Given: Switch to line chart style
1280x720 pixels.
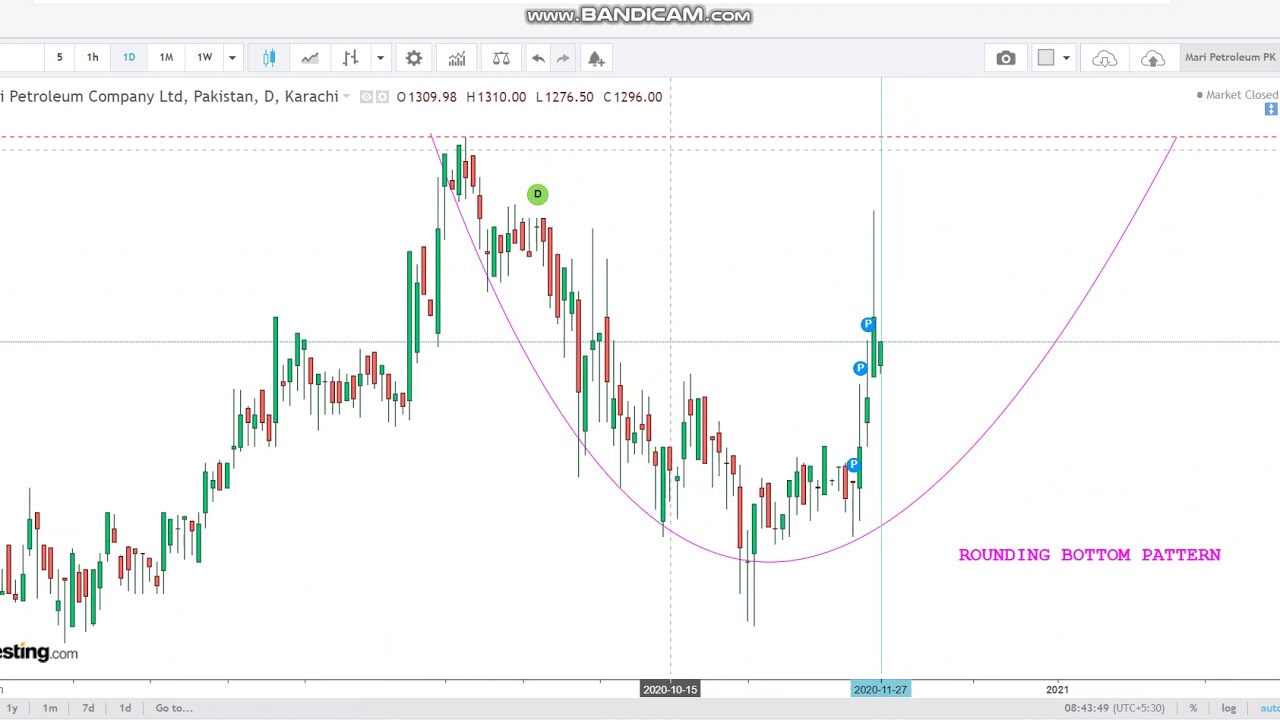Looking at the screenshot, I should [x=310, y=58].
